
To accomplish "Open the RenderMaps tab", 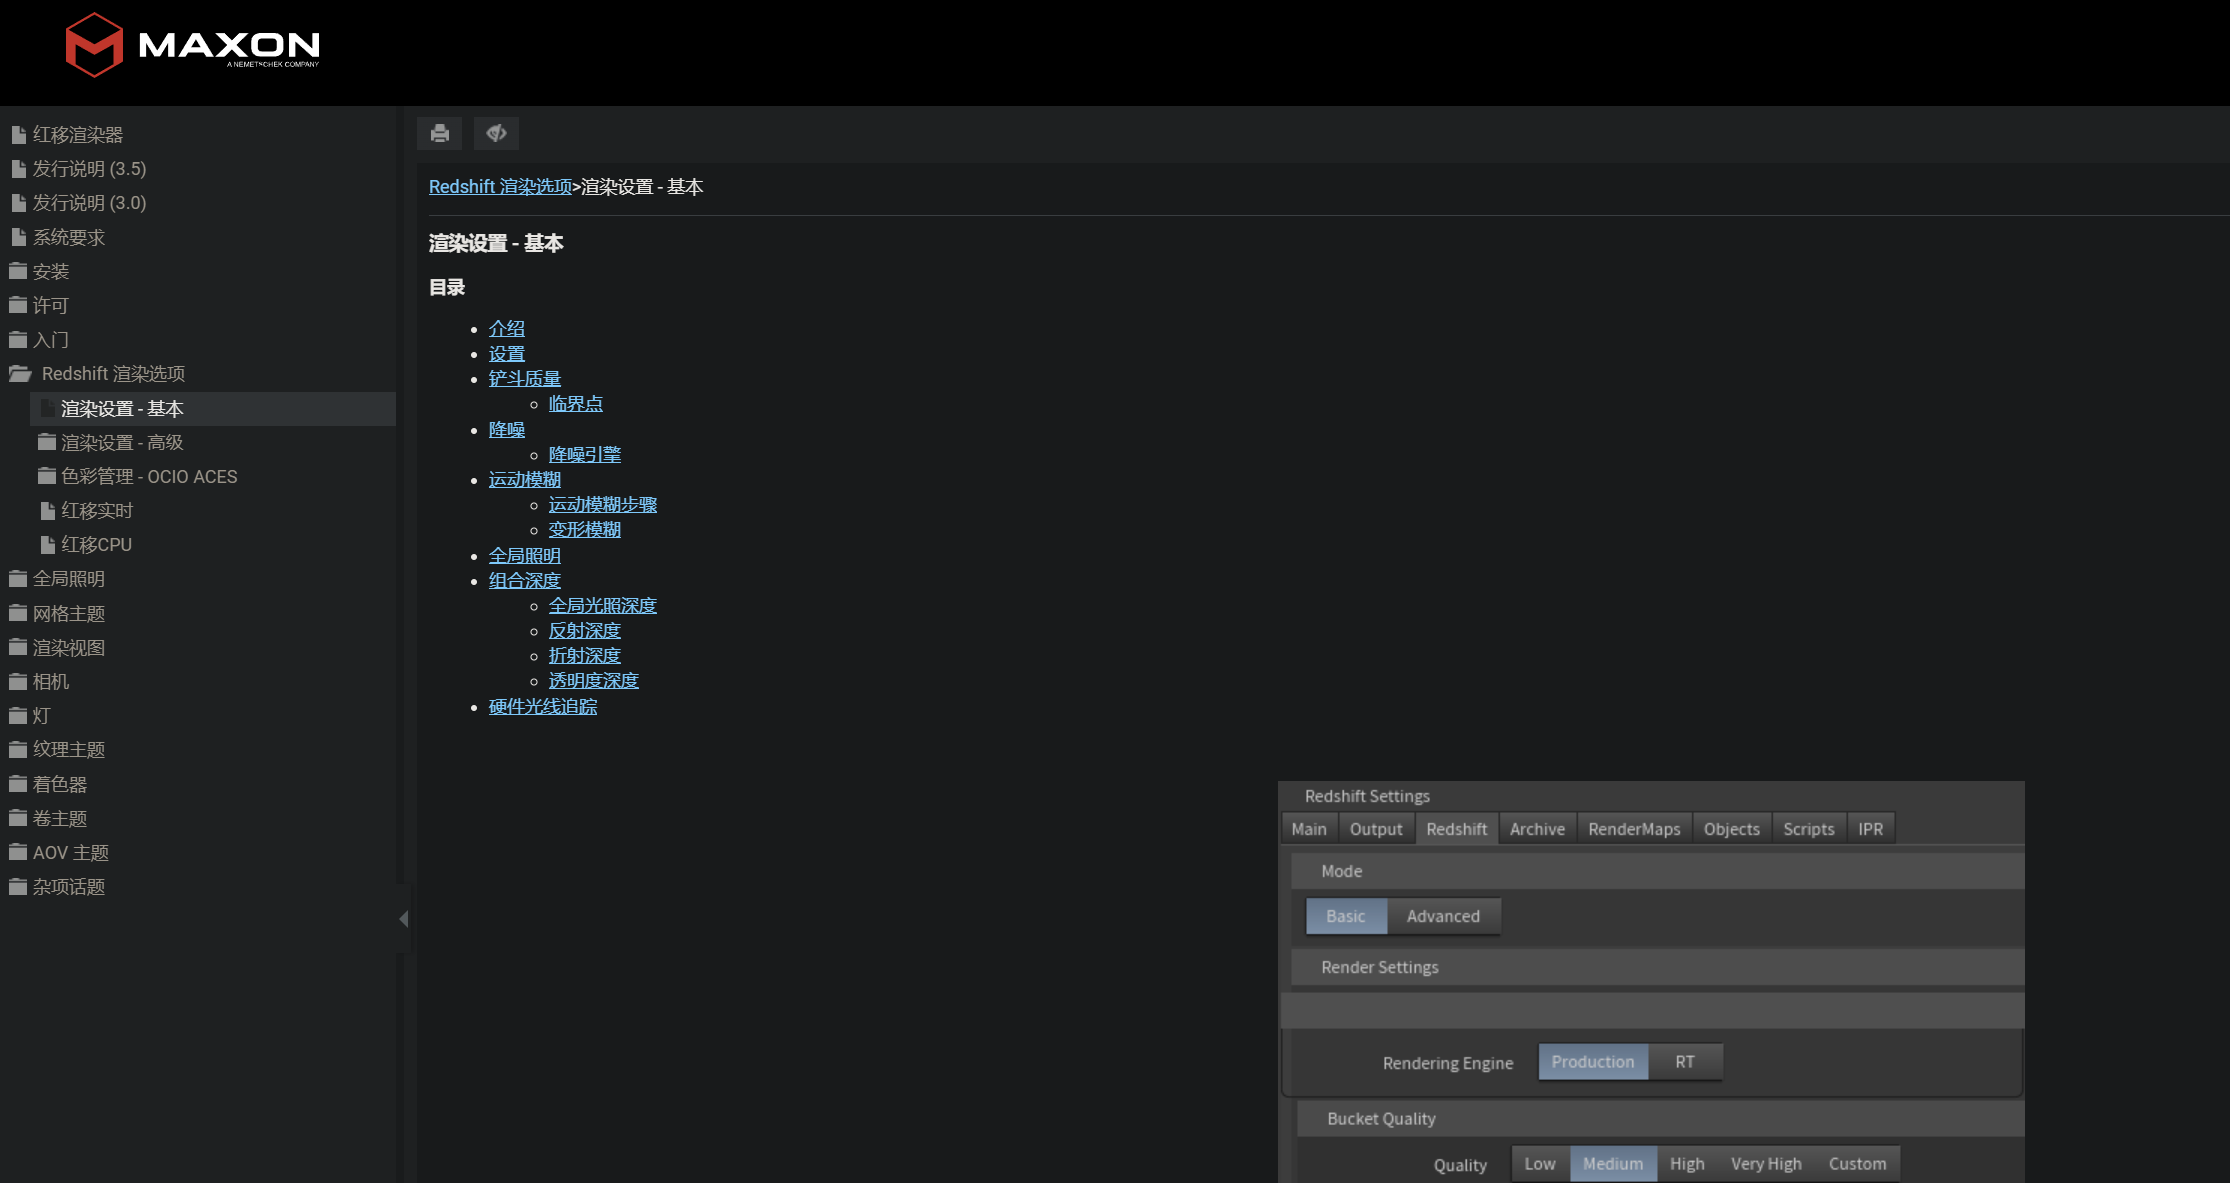I will coord(1635,829).
